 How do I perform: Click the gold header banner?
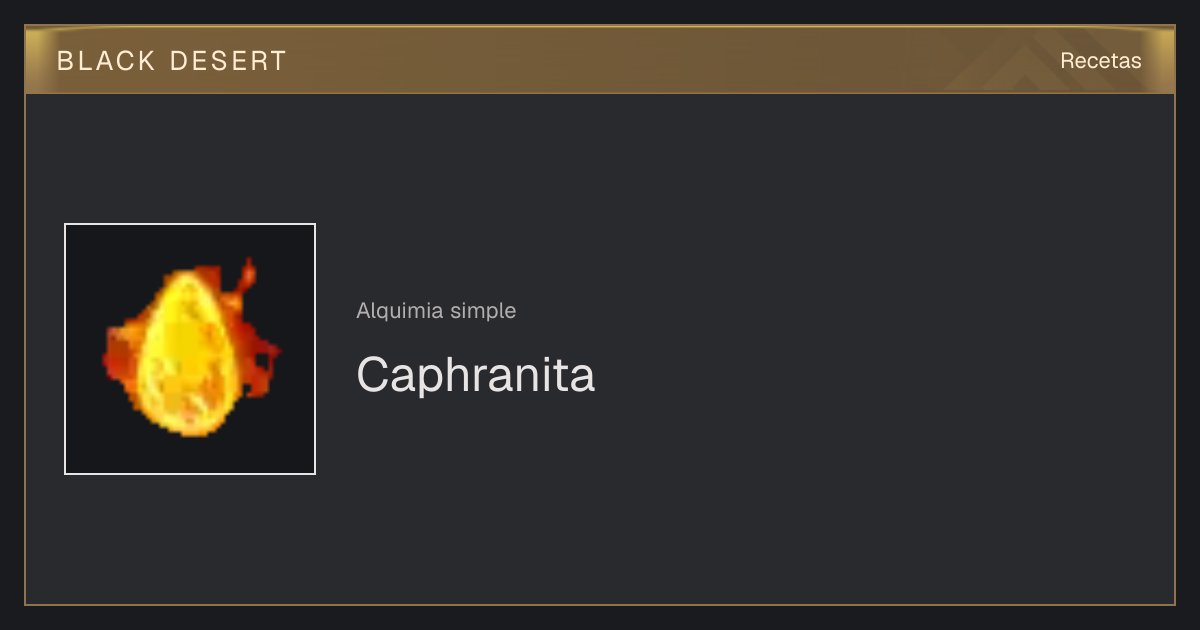pyautogui.click(x=600, y=60)
